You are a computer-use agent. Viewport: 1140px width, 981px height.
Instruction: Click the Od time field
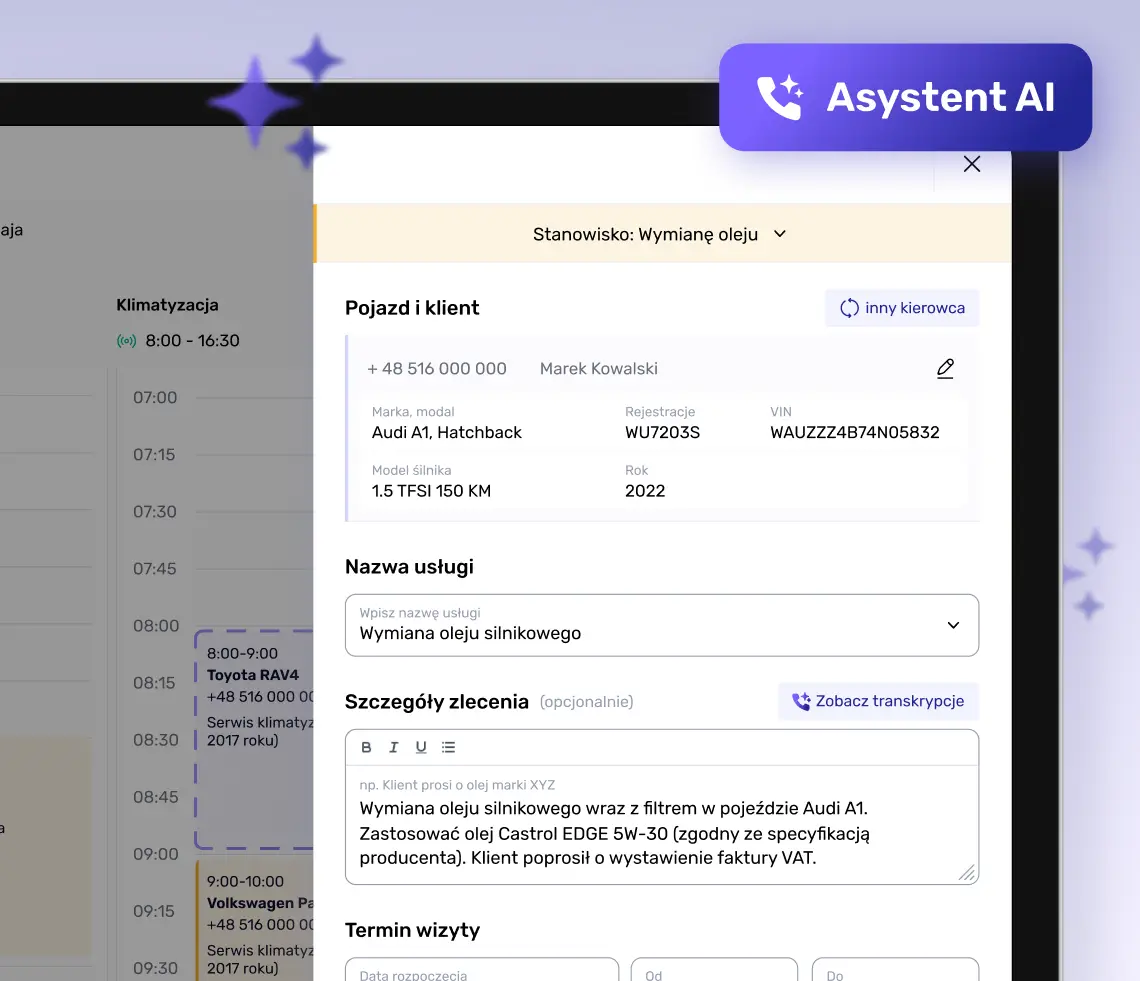coord(714,970)
